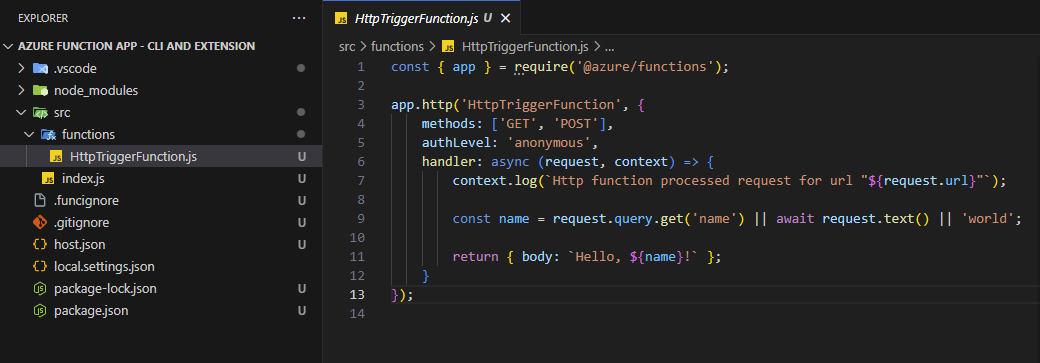This screenshot has height=363, width=1040.
Task: Click untracked U badge beside index.js
Action: [302, 179]
